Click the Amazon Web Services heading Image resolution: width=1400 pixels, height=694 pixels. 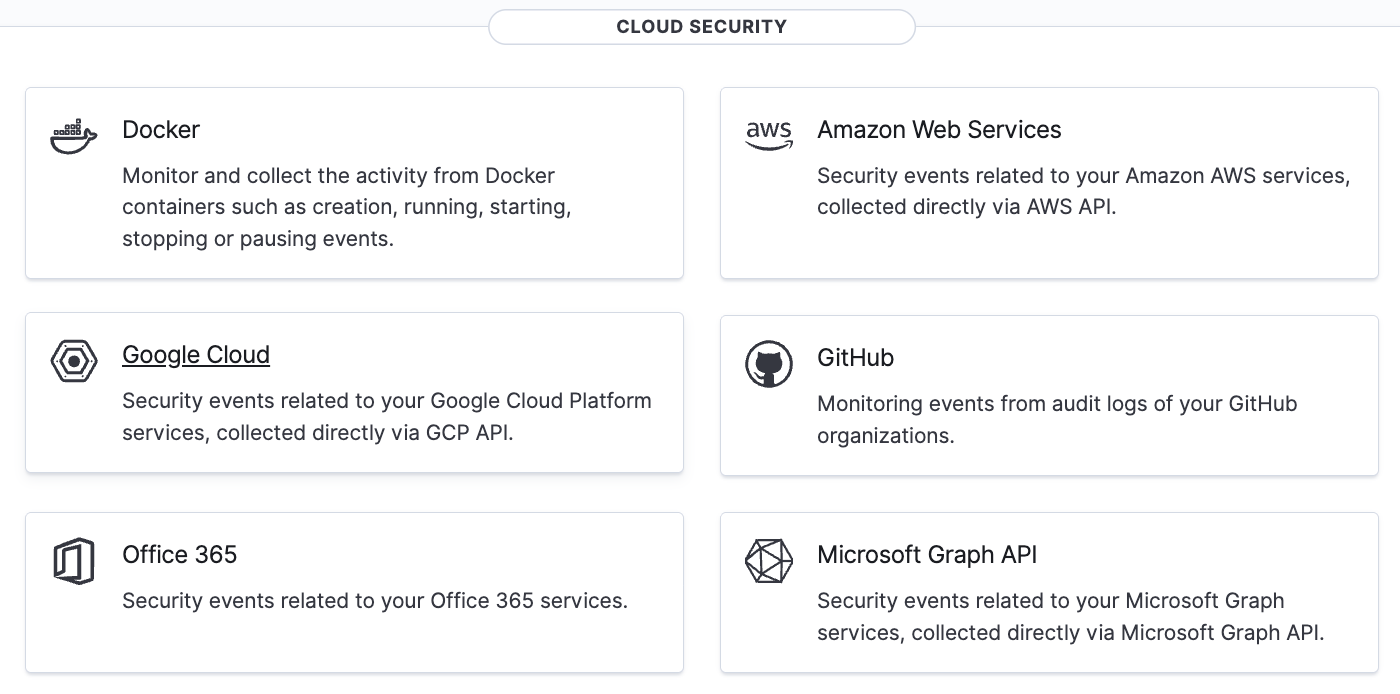(939, 130)
